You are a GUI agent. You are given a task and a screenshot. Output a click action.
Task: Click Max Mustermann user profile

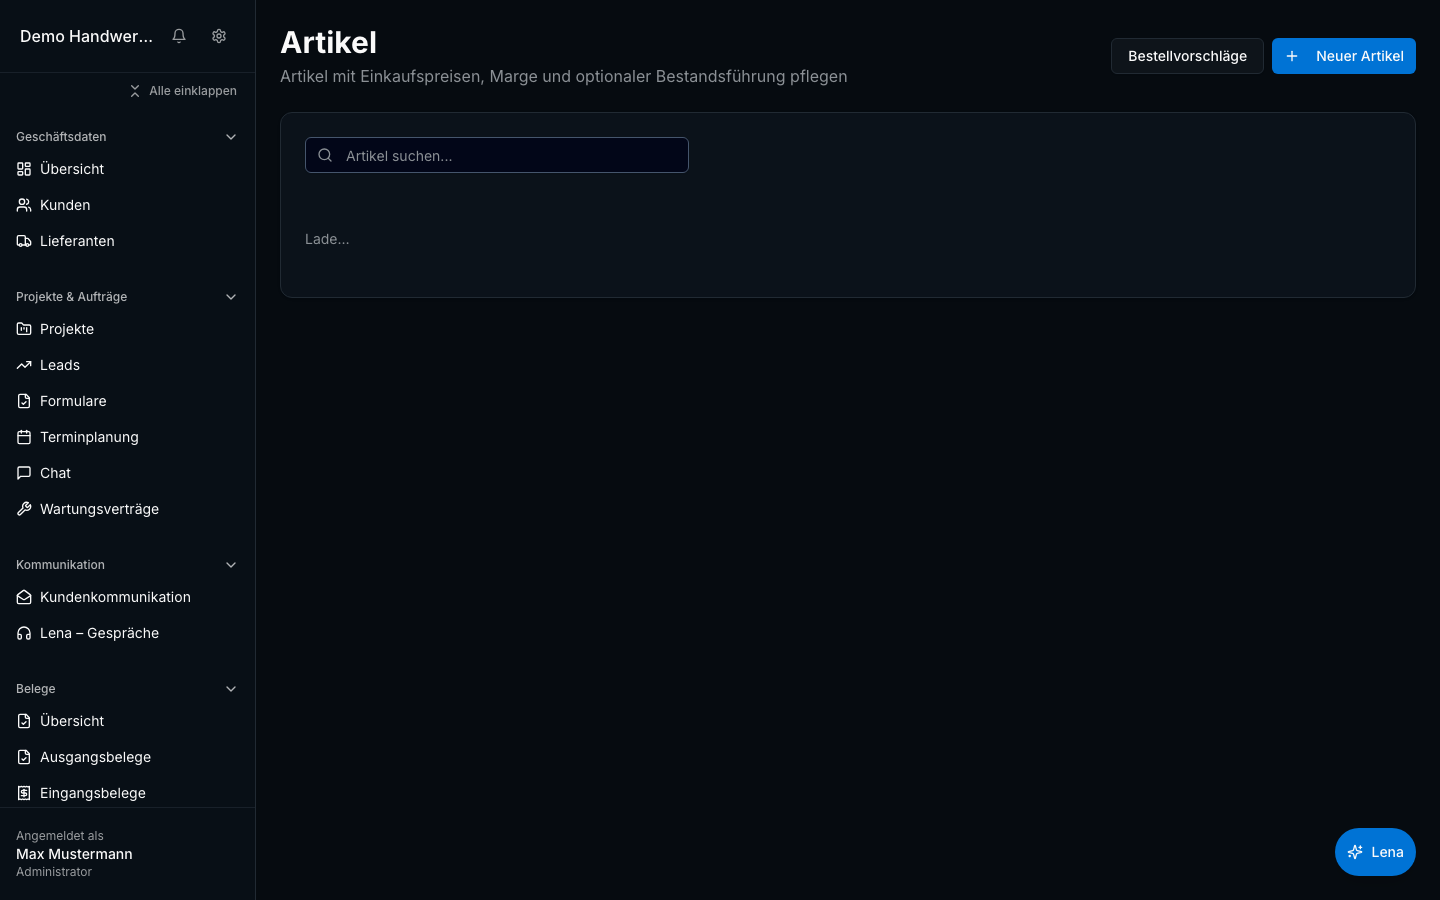tap(74, 854)
